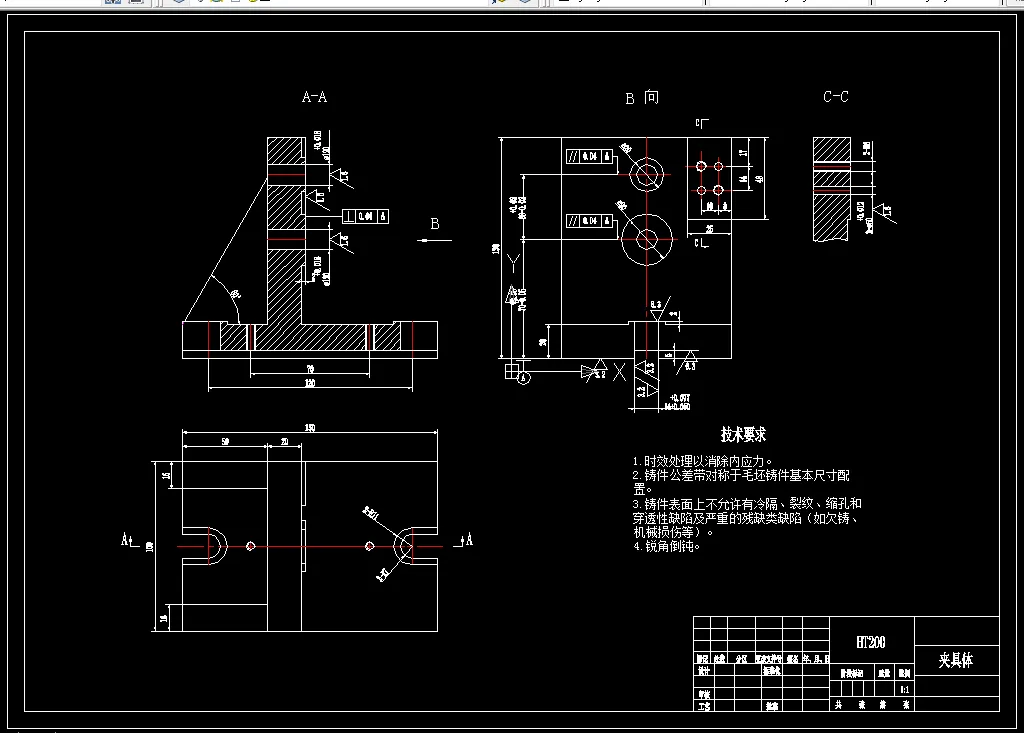Select note '4.锐角倒钝'
Viewport: 1024px width, 733px height.
pyautogui.click(x=666, y=546)
